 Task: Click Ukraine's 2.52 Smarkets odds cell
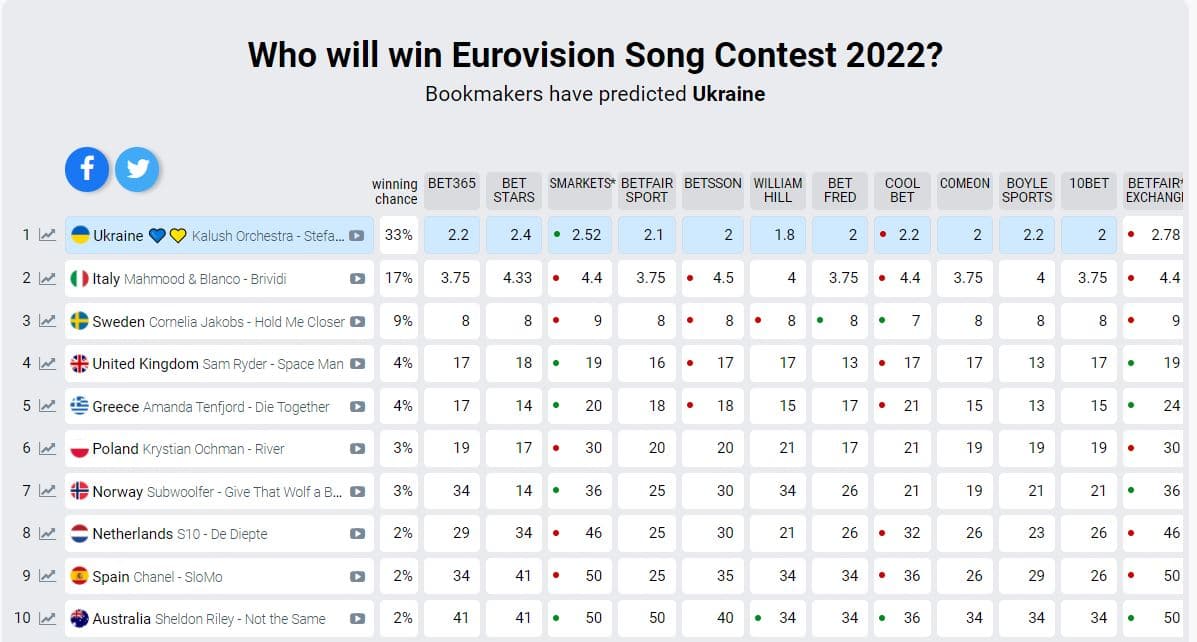pos(580,235)
